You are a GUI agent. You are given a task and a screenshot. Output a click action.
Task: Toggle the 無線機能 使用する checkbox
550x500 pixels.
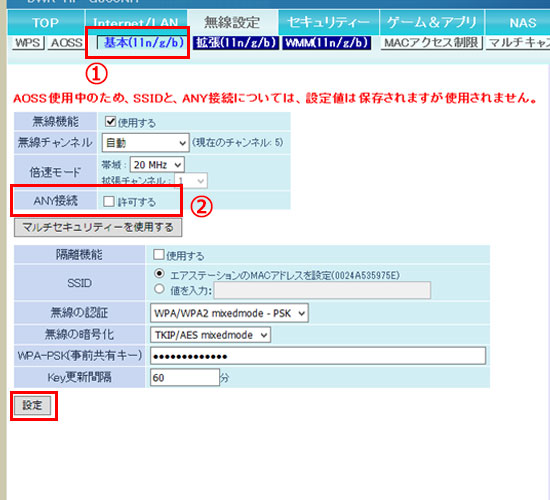pyautogui.click(x=110, y=122)
